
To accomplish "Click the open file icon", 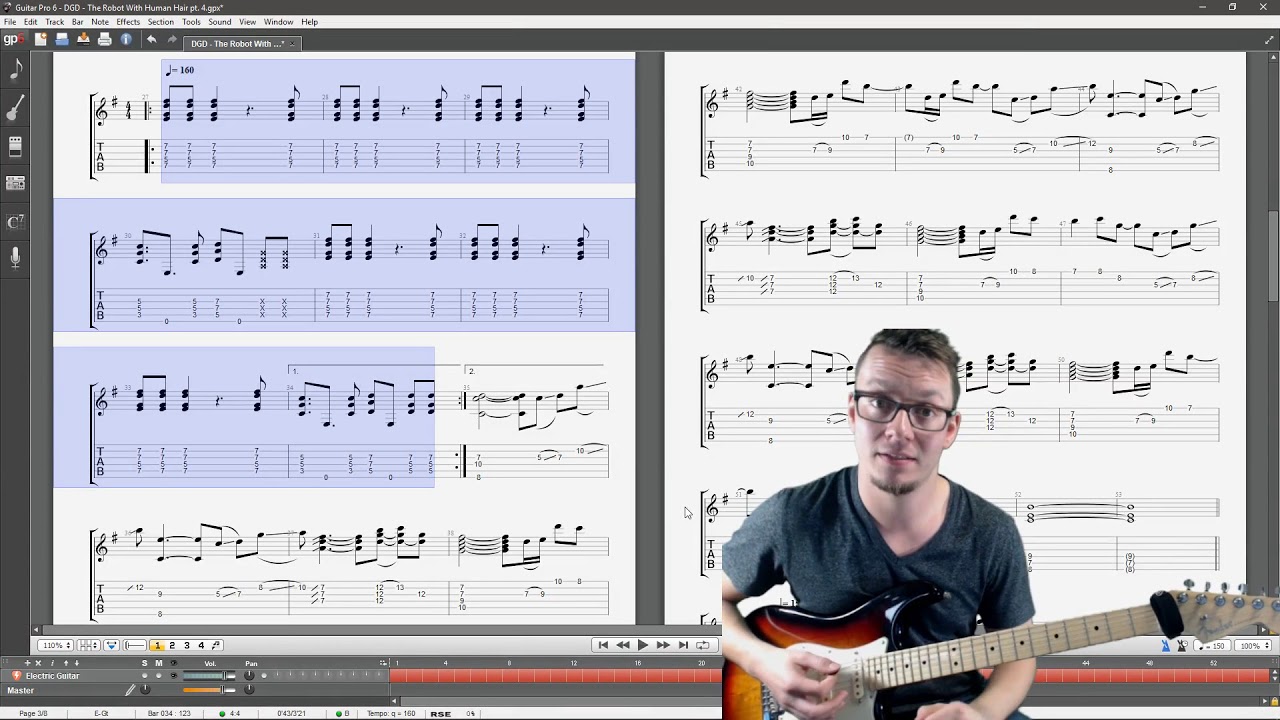I will pos(62,40).
